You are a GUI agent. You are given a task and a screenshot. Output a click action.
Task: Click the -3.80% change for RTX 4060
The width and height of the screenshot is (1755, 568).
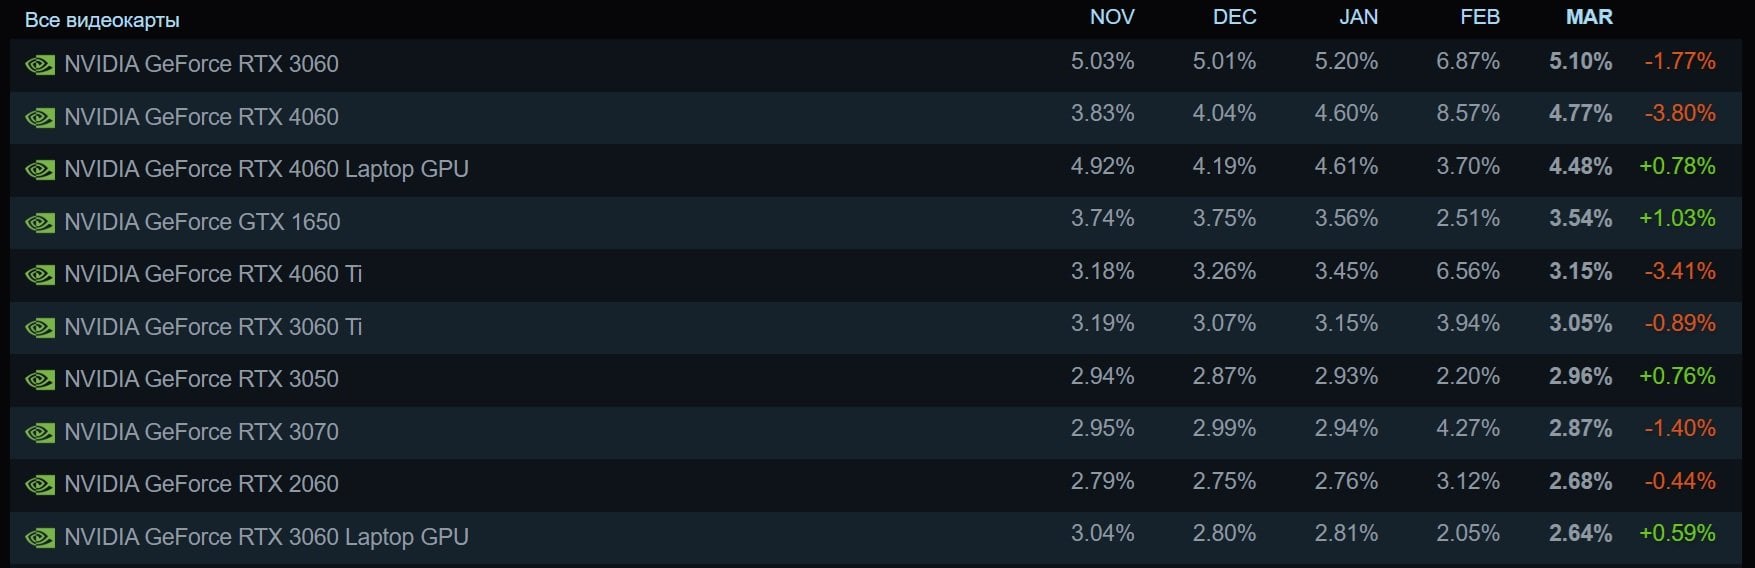[1680, 113]
